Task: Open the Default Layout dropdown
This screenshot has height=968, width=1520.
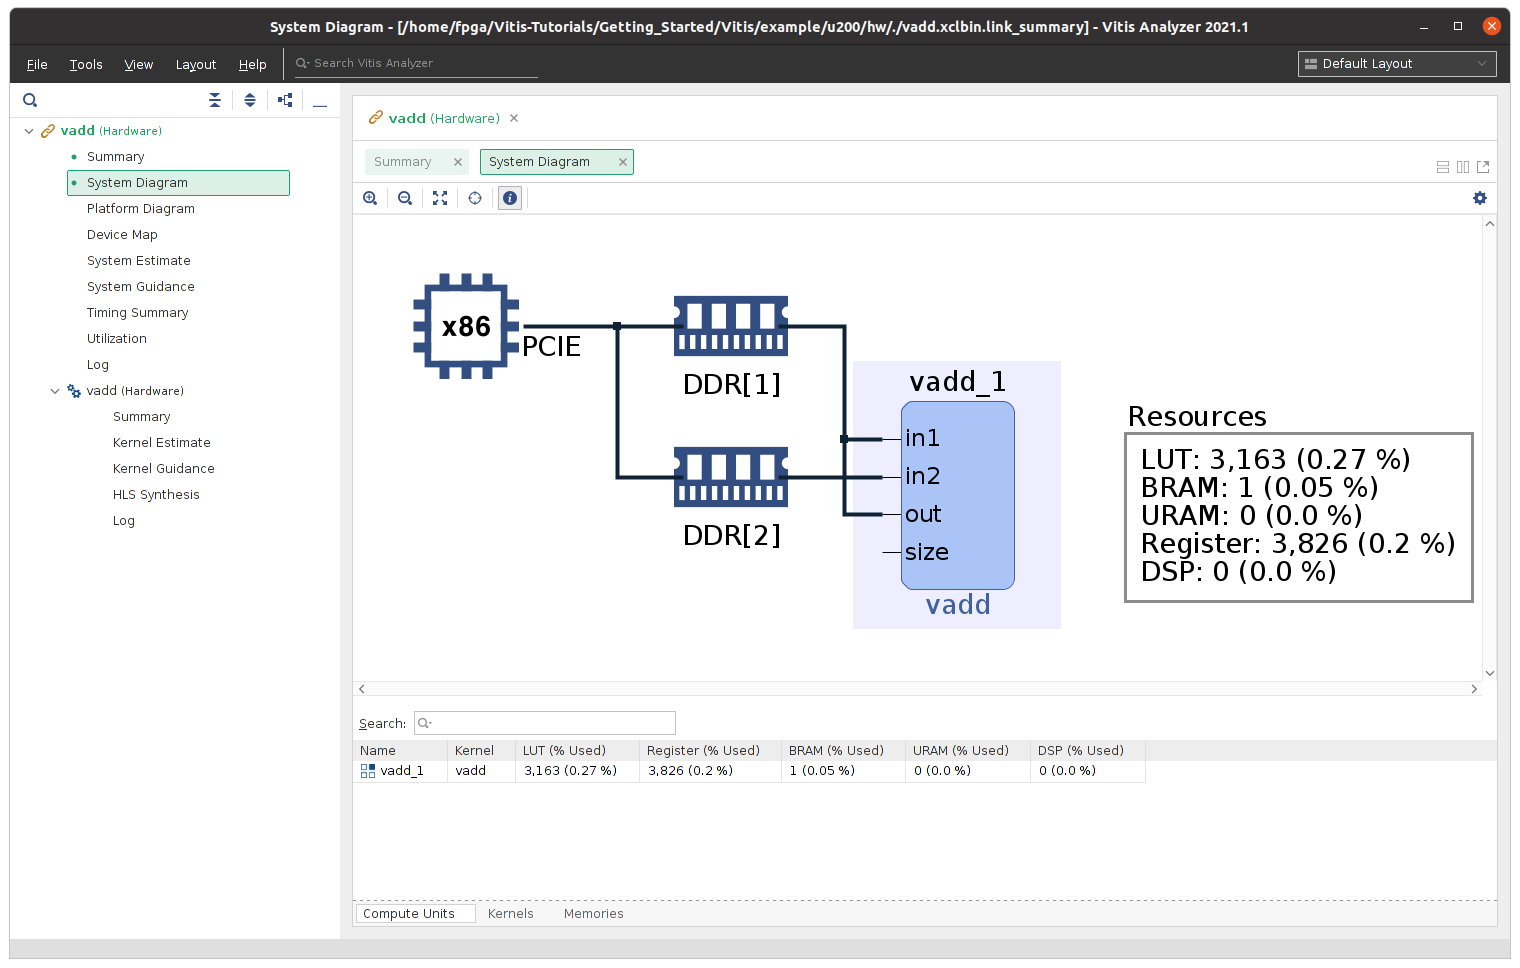Action: click(x=1397, y=64)
